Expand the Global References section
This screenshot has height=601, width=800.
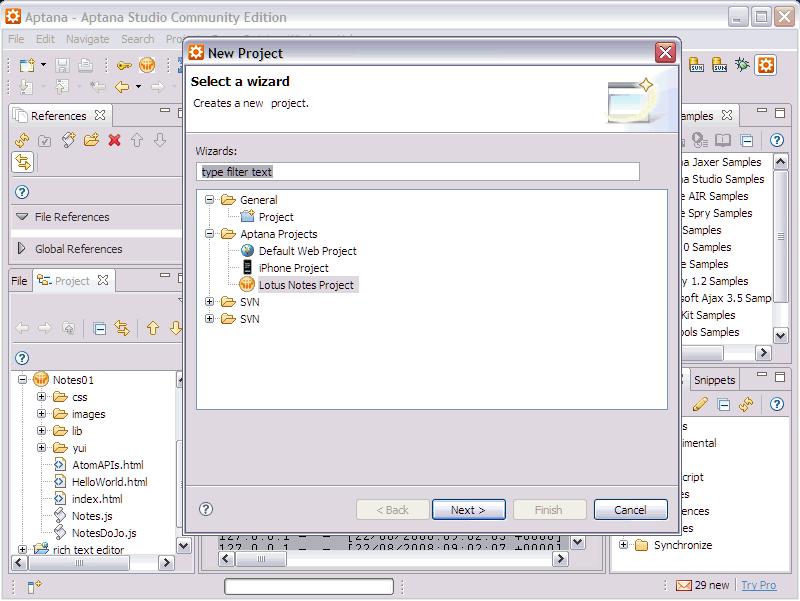pyautogui.click(x=21, y=248)
